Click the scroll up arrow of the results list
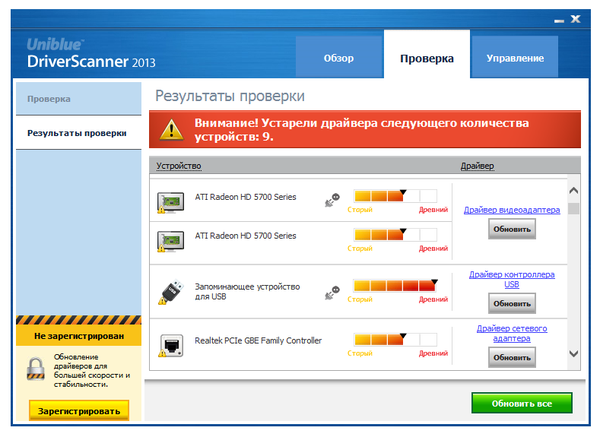Screen dimensions: 600x437 [573, 190]
